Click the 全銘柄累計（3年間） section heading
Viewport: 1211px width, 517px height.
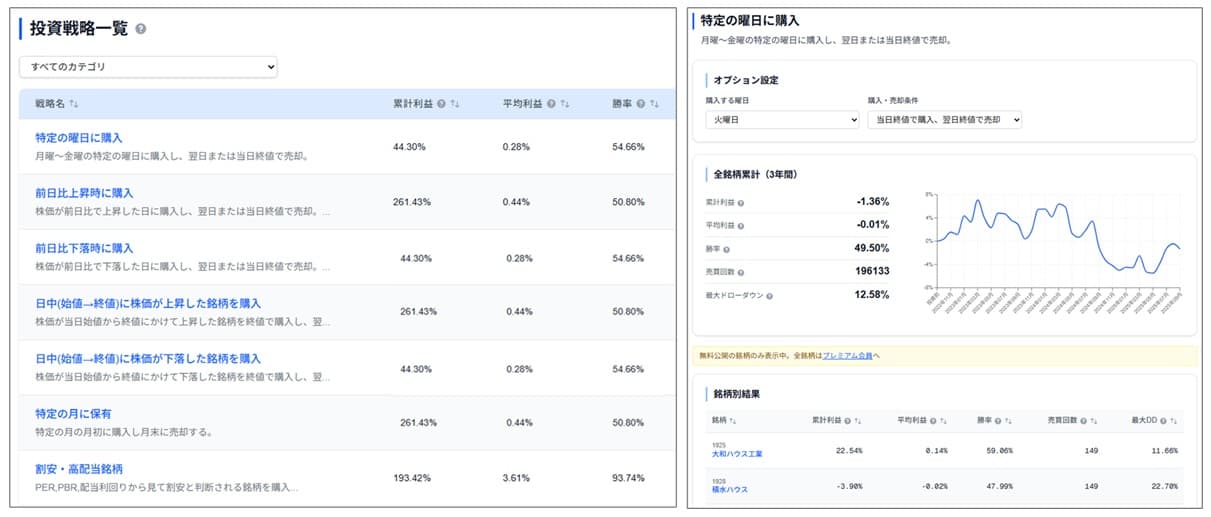pos(755,174)
